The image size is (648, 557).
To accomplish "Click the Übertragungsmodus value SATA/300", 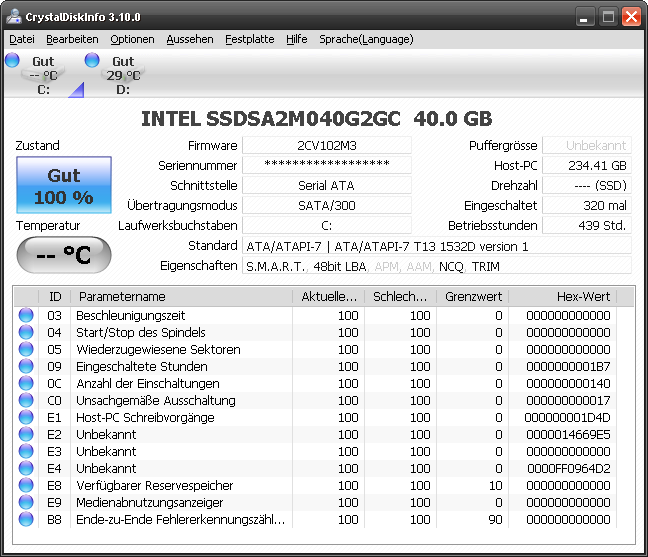I will 327,205.
